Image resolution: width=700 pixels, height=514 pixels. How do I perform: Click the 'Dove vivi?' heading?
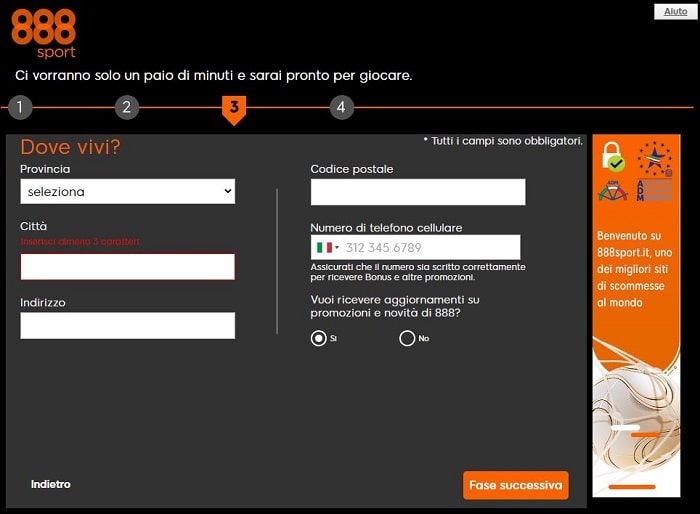click(71, 147)
